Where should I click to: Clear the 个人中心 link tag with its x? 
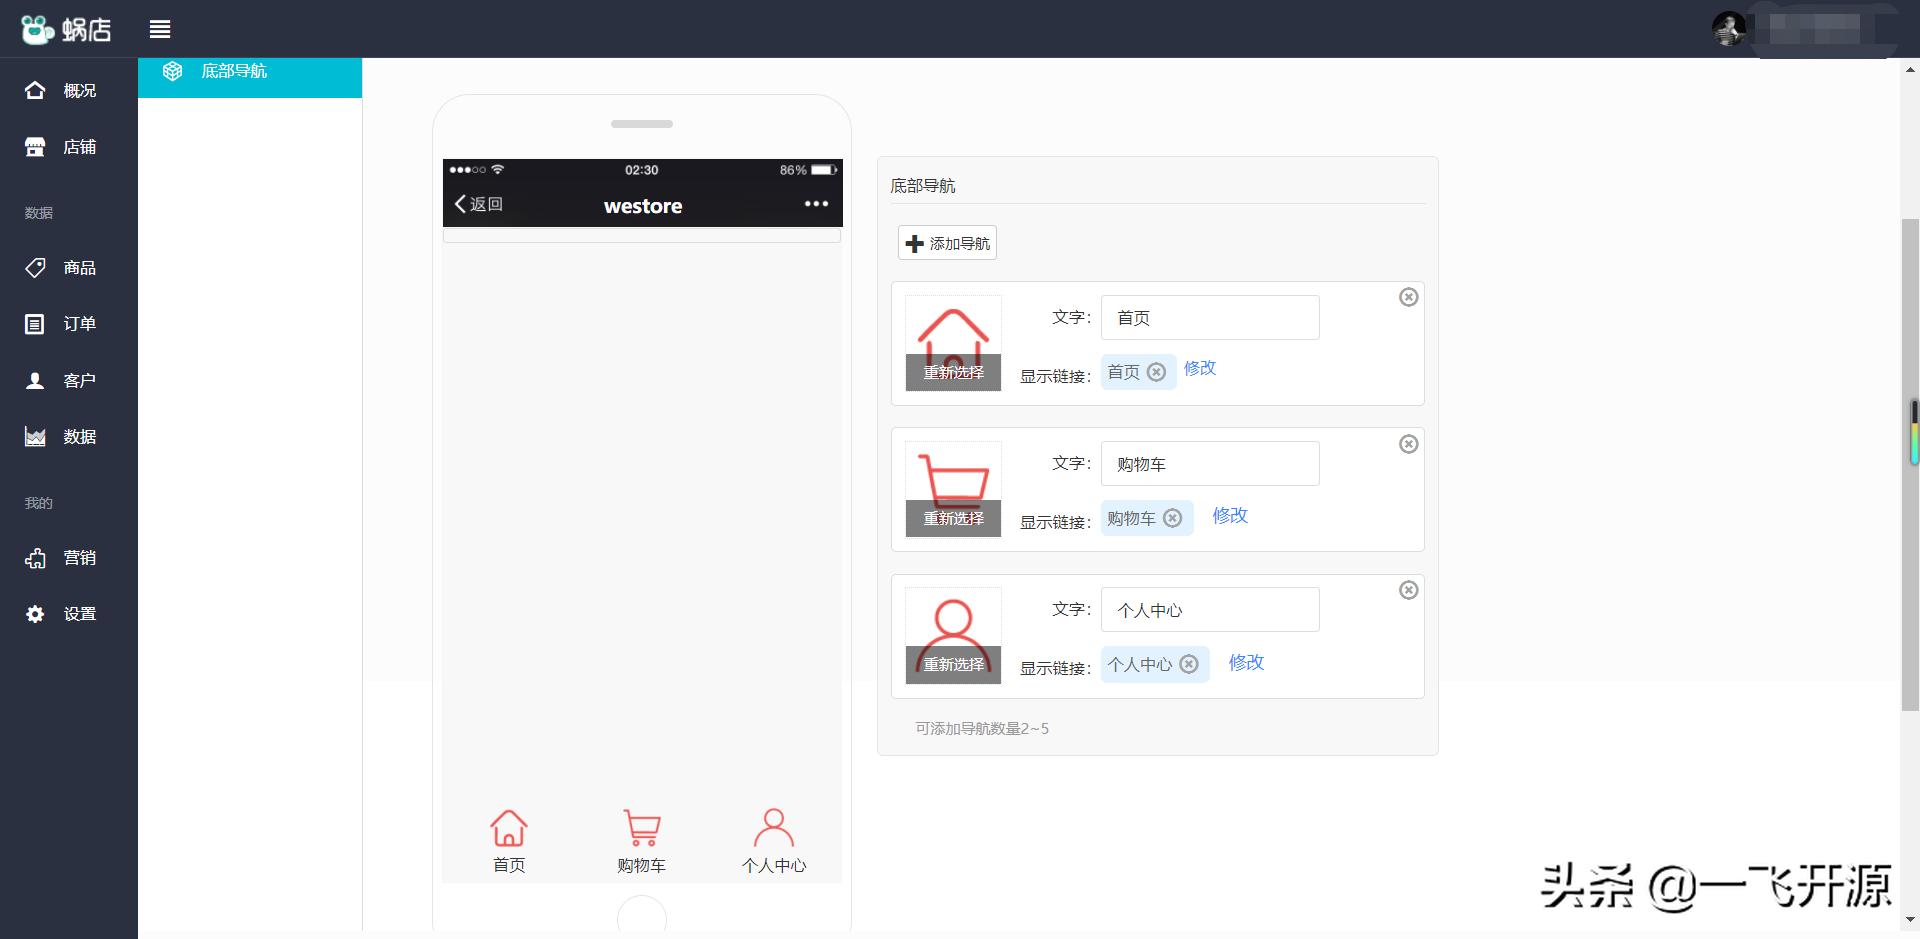1188,664
